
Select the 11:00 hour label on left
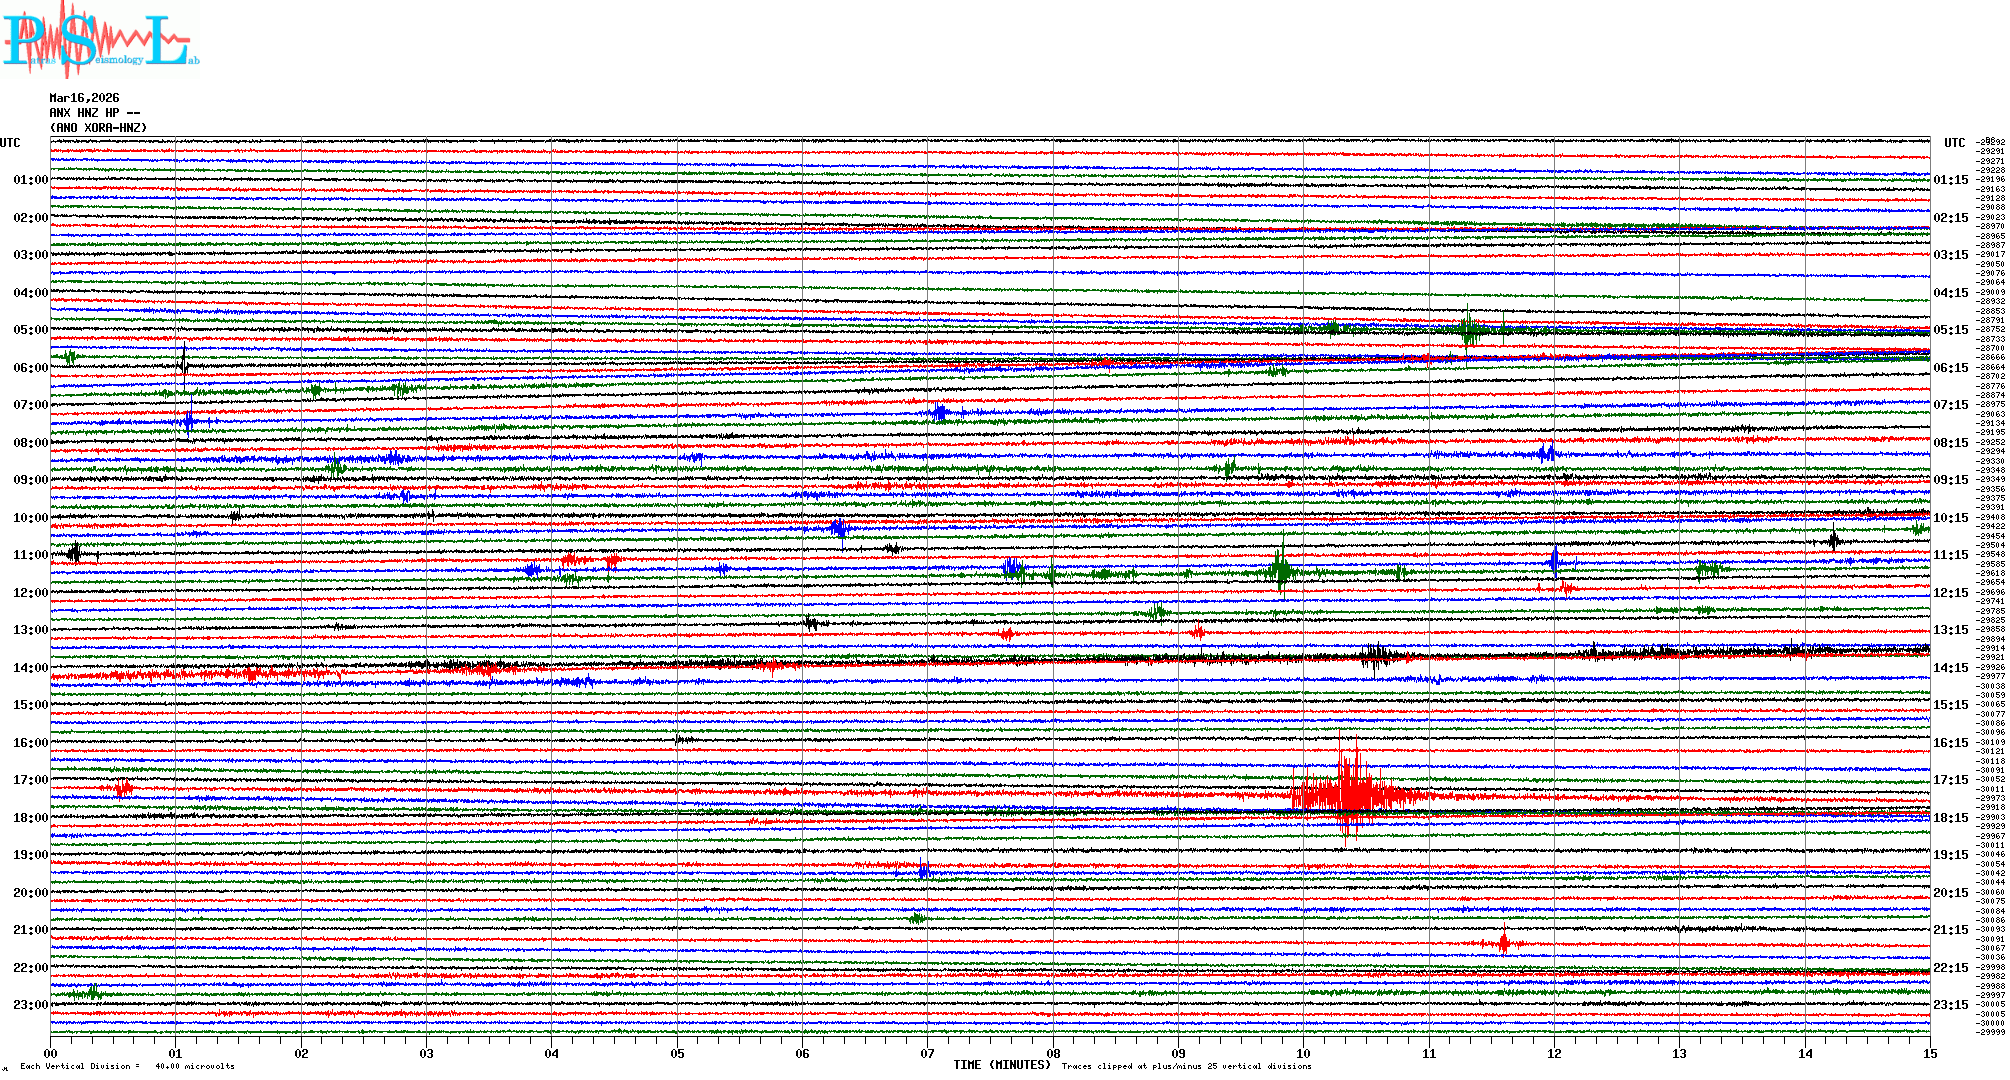(x=30, y=555)
